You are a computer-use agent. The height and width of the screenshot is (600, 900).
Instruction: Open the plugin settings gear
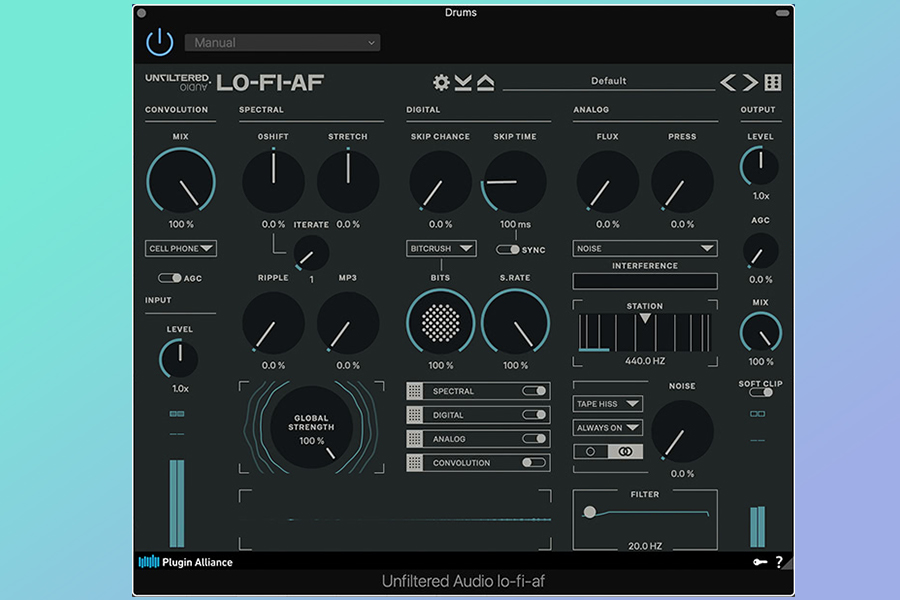pos(441,83)
